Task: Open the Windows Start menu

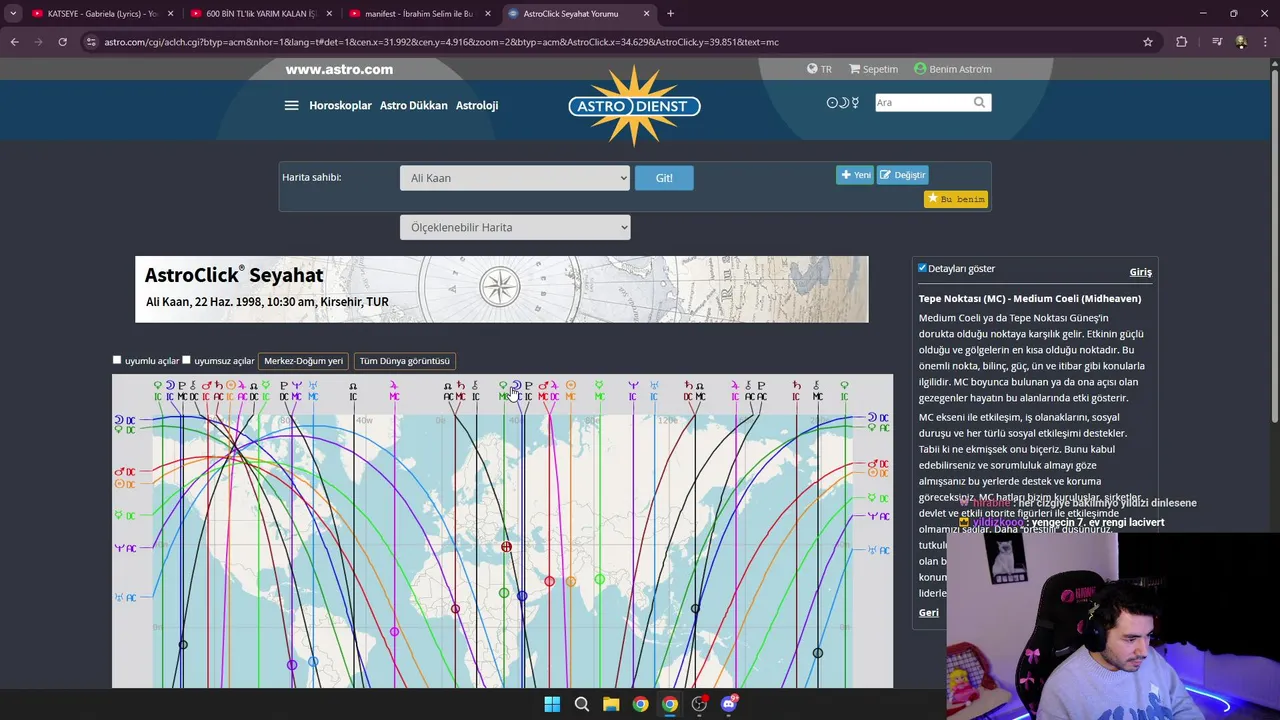Action: pyautogui.click(x=552, y=704)
